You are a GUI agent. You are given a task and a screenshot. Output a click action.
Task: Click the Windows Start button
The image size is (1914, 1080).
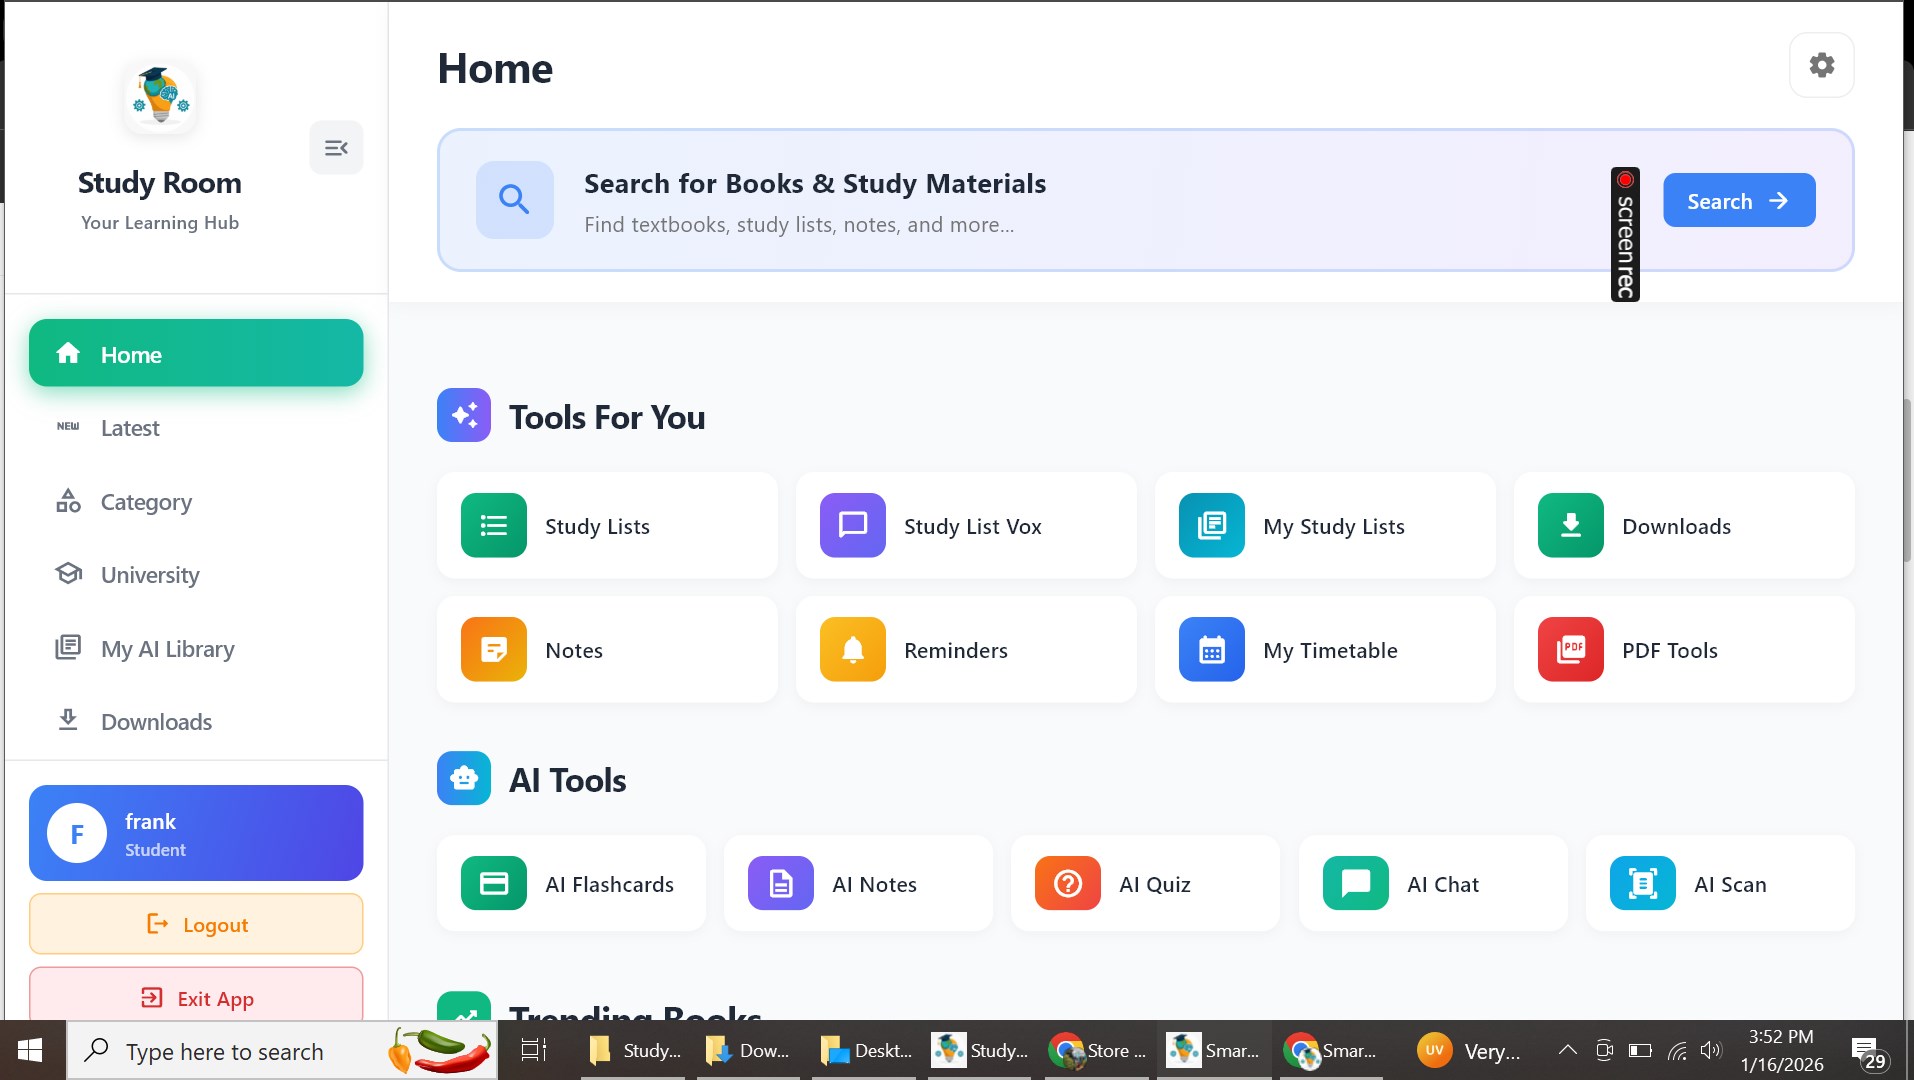pyautogui.click(x=30, y=1050)
